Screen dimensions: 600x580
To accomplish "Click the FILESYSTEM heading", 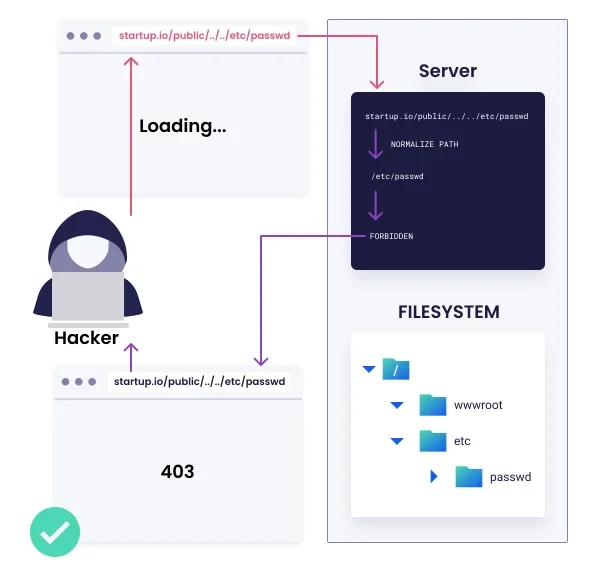I will [x=449, y=312].
